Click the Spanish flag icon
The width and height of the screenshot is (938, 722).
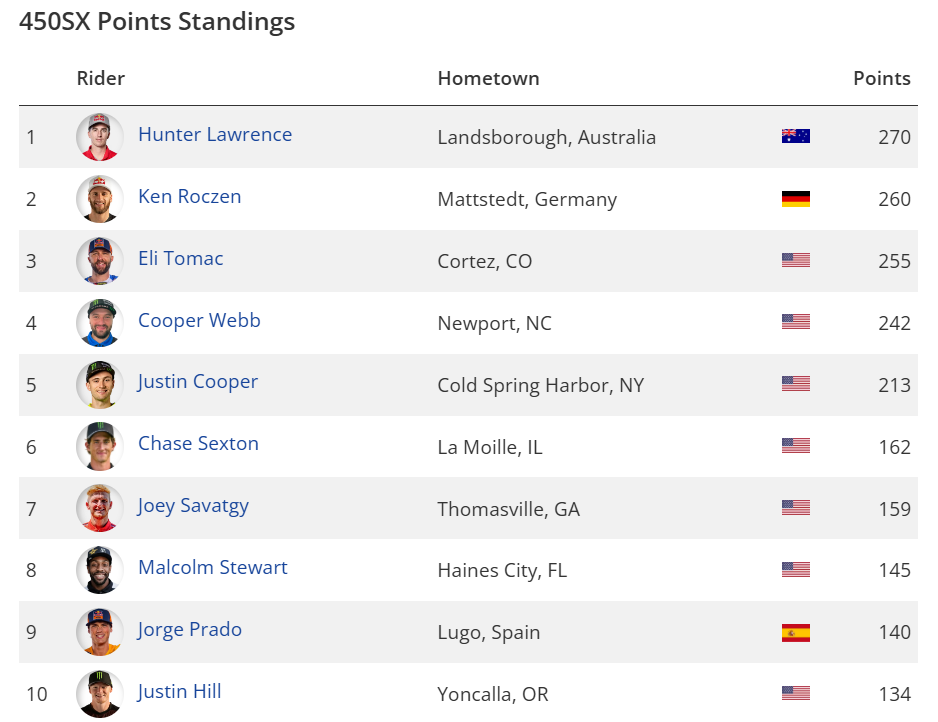pos(795,632)
